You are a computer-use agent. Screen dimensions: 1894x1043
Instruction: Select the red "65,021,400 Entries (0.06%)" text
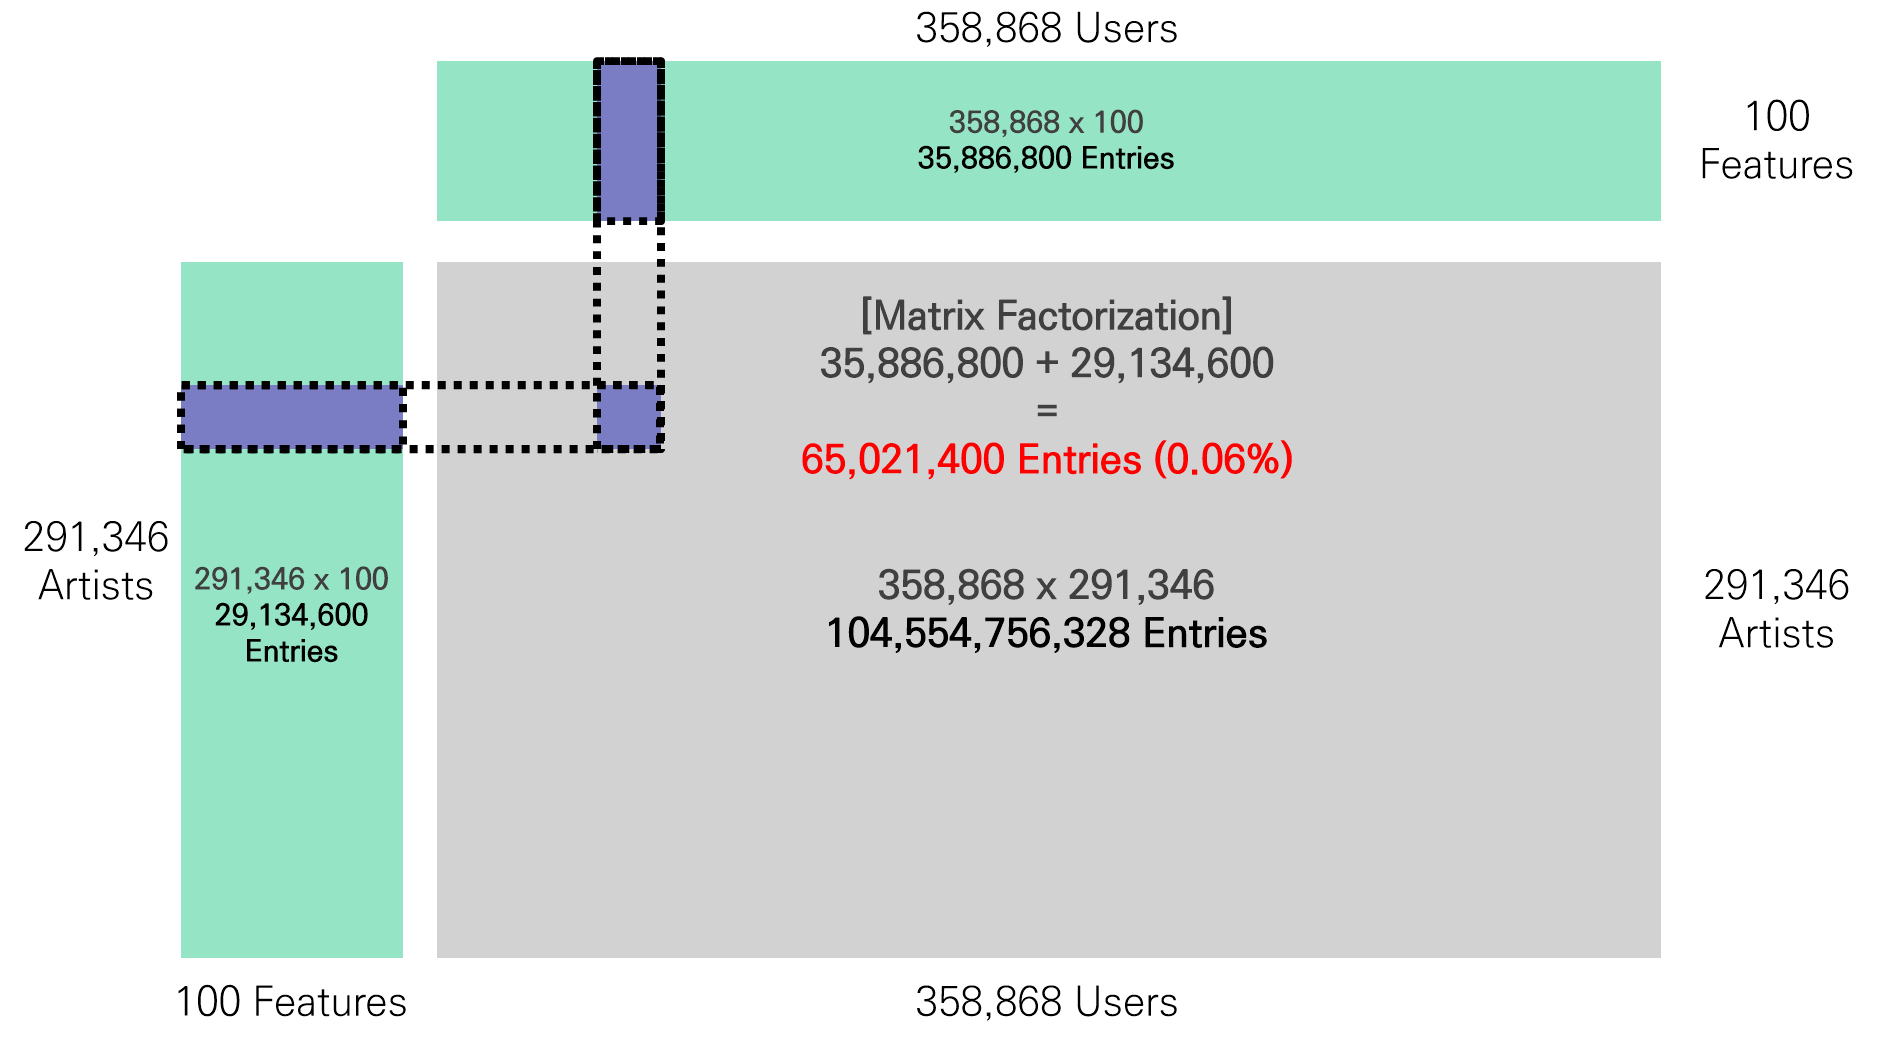tap(1046, 460)
